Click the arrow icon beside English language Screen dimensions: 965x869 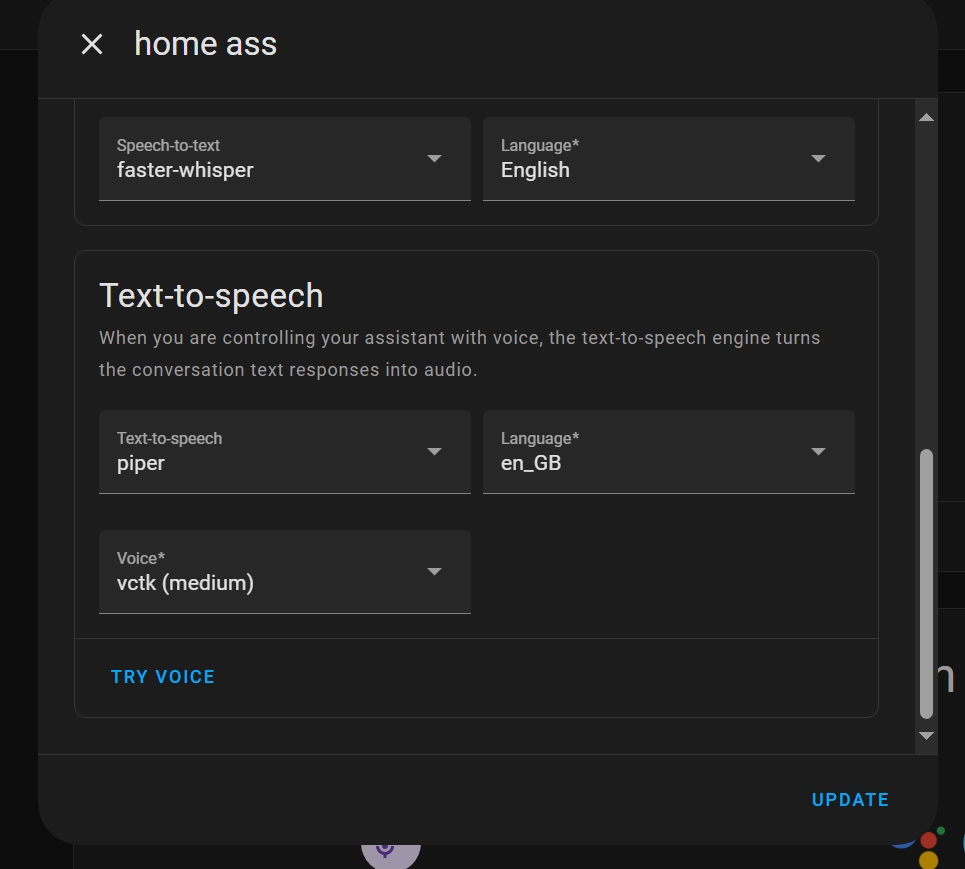point(818,159)
